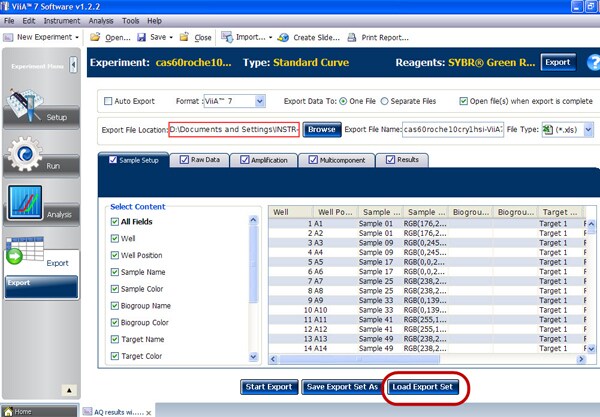Expand the Save dropdown arrow

(171, 37)
